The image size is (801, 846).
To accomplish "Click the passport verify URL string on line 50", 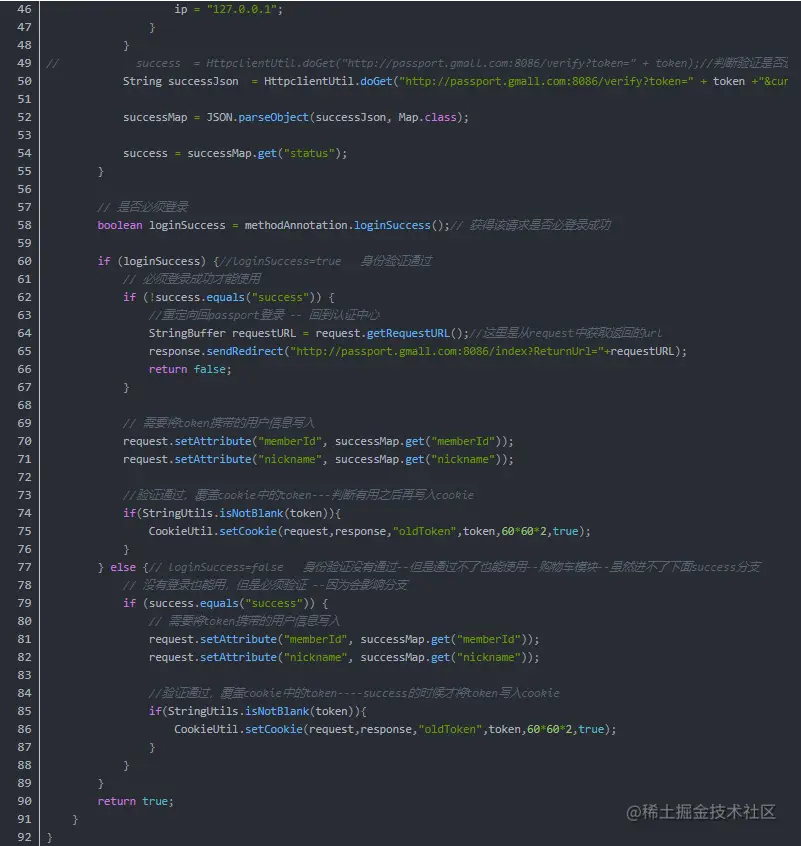I will coord(546,81).
